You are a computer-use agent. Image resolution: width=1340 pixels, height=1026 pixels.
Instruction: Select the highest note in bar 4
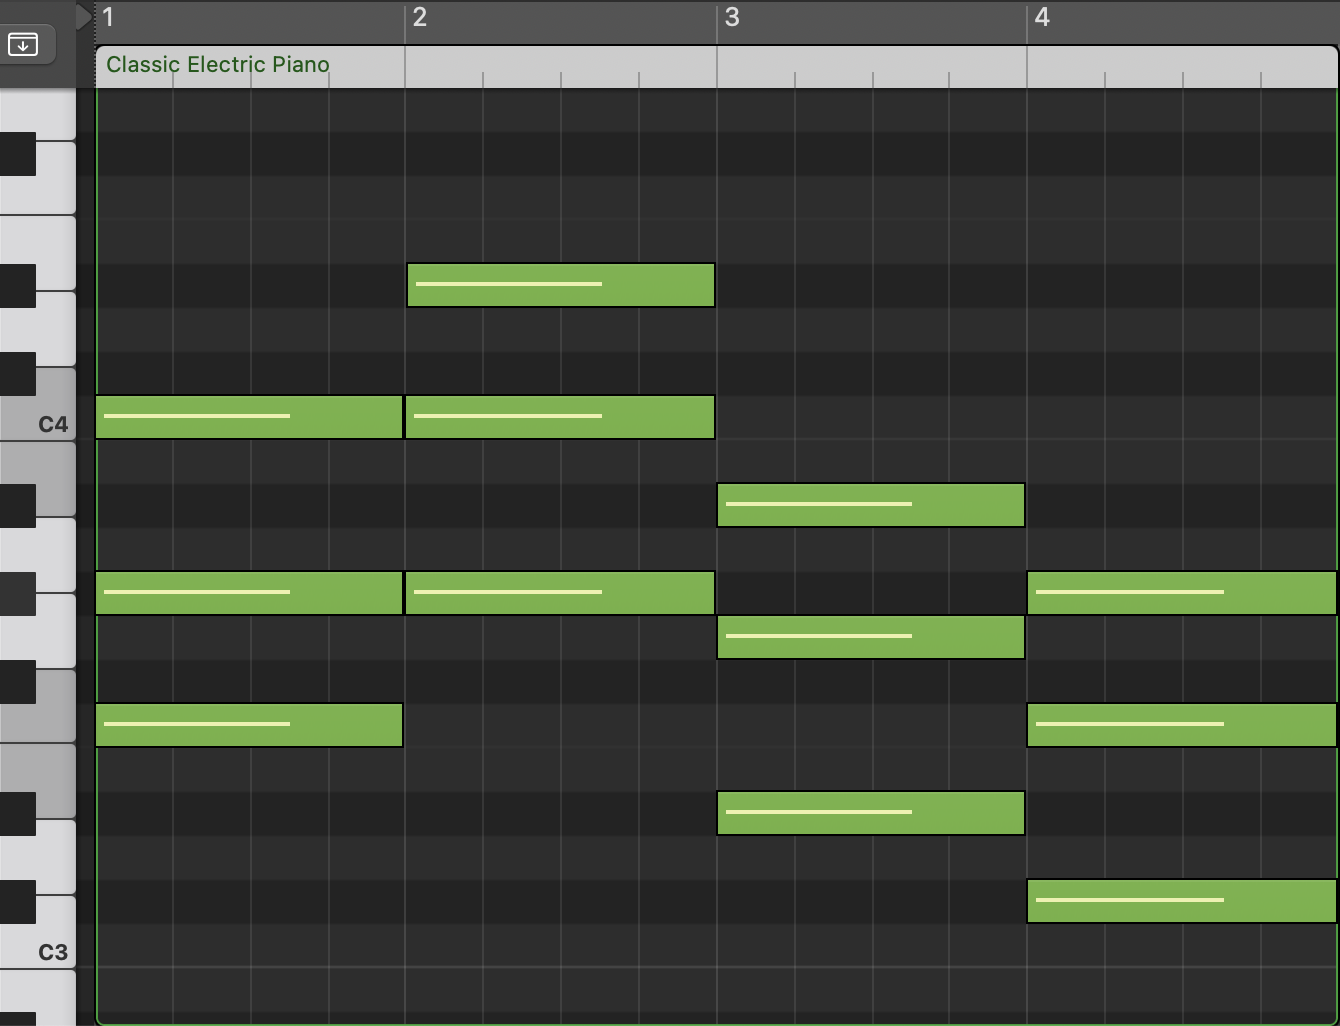point(1181,593)
